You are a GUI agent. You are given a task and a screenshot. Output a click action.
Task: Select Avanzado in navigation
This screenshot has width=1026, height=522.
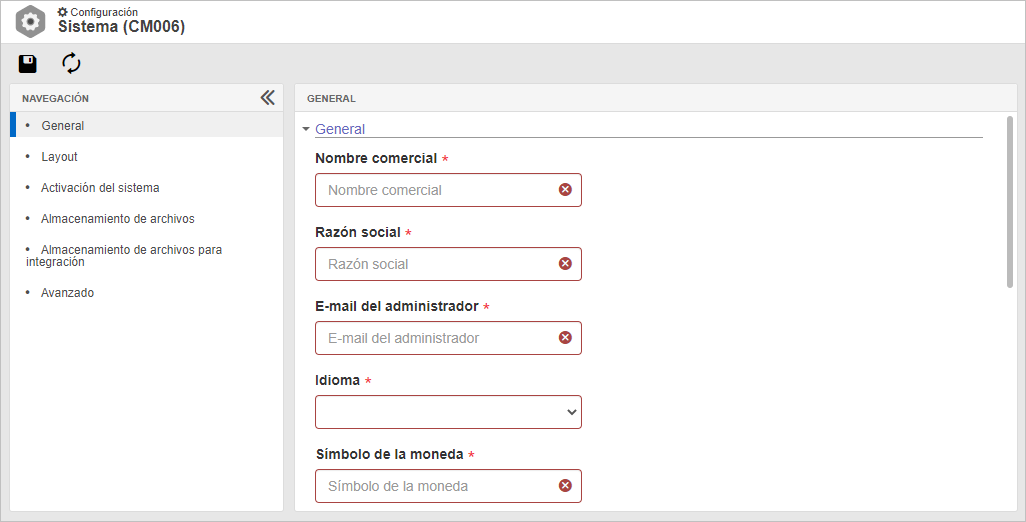pyautogui.click(x=67, y=293)
